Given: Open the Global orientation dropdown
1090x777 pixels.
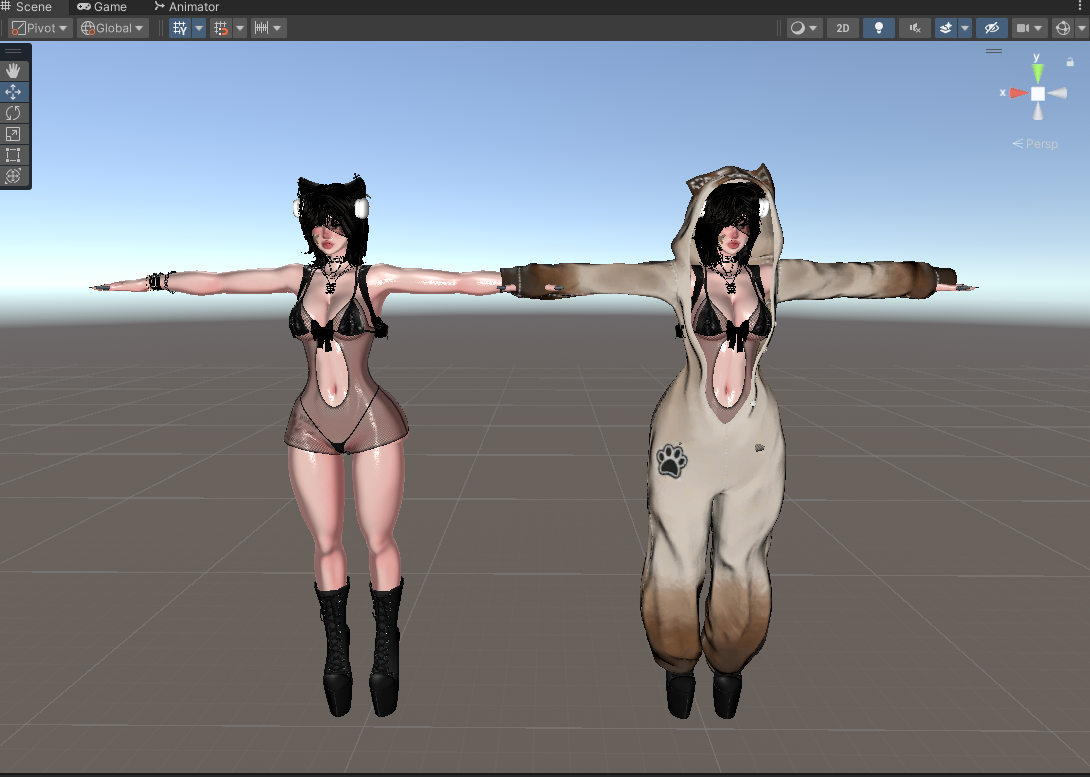Looking at the screenshot, I should [x=112, y=27].
